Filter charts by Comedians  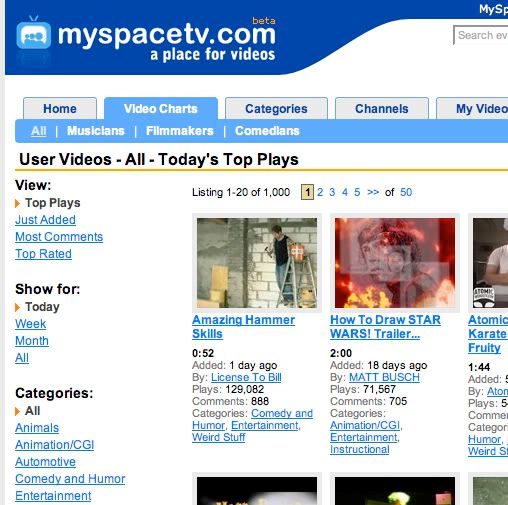[x=267, y=131]
